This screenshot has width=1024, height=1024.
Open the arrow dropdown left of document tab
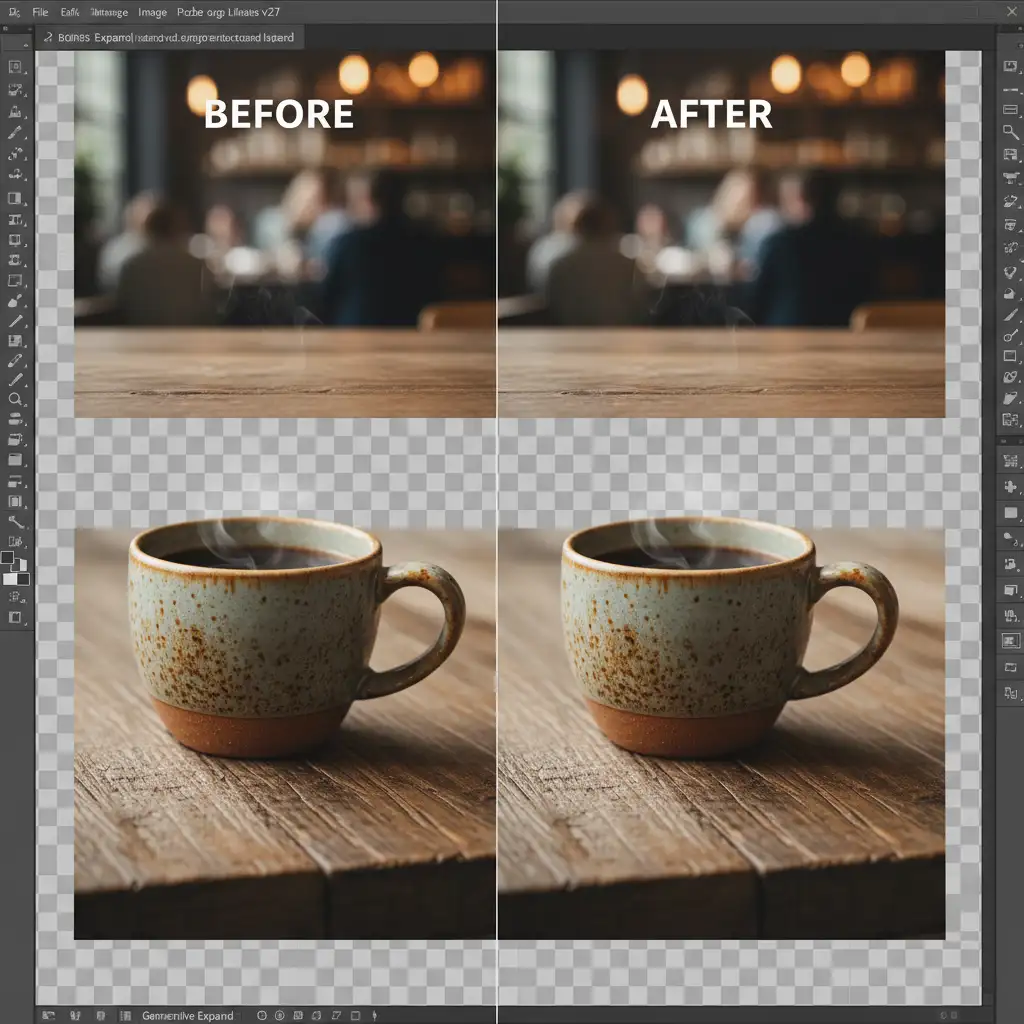[46, 38]
